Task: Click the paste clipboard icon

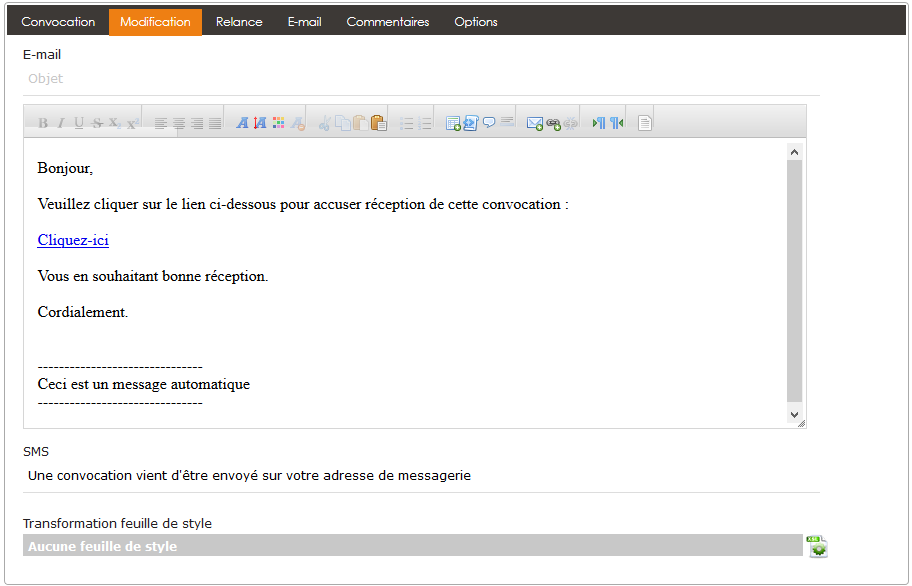Action: coord(378,123)
